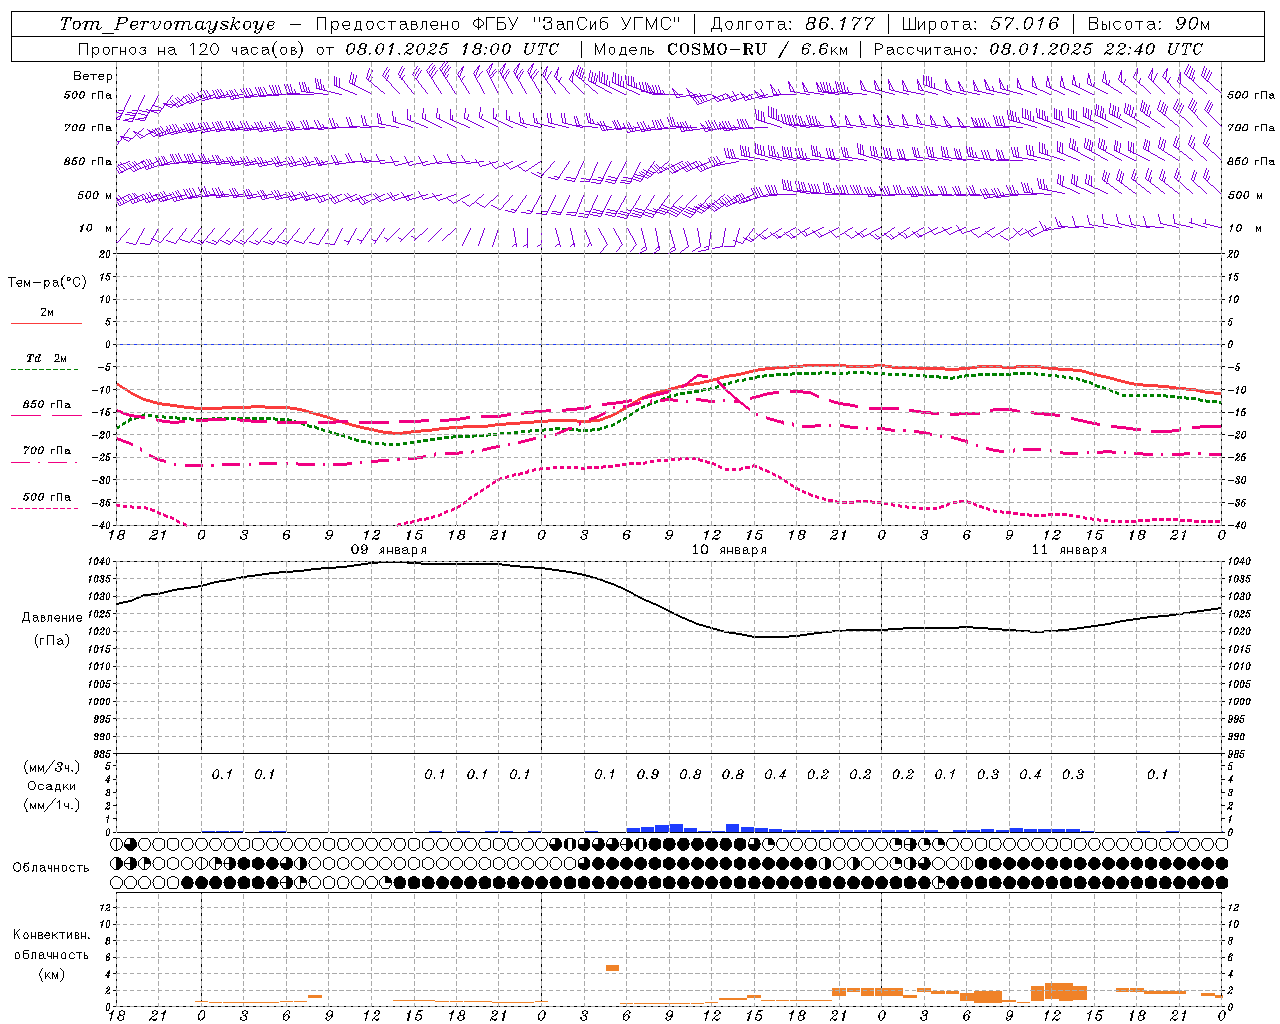
Task: Click the '(км)' convective height unit label
Action: click(51, 974)
